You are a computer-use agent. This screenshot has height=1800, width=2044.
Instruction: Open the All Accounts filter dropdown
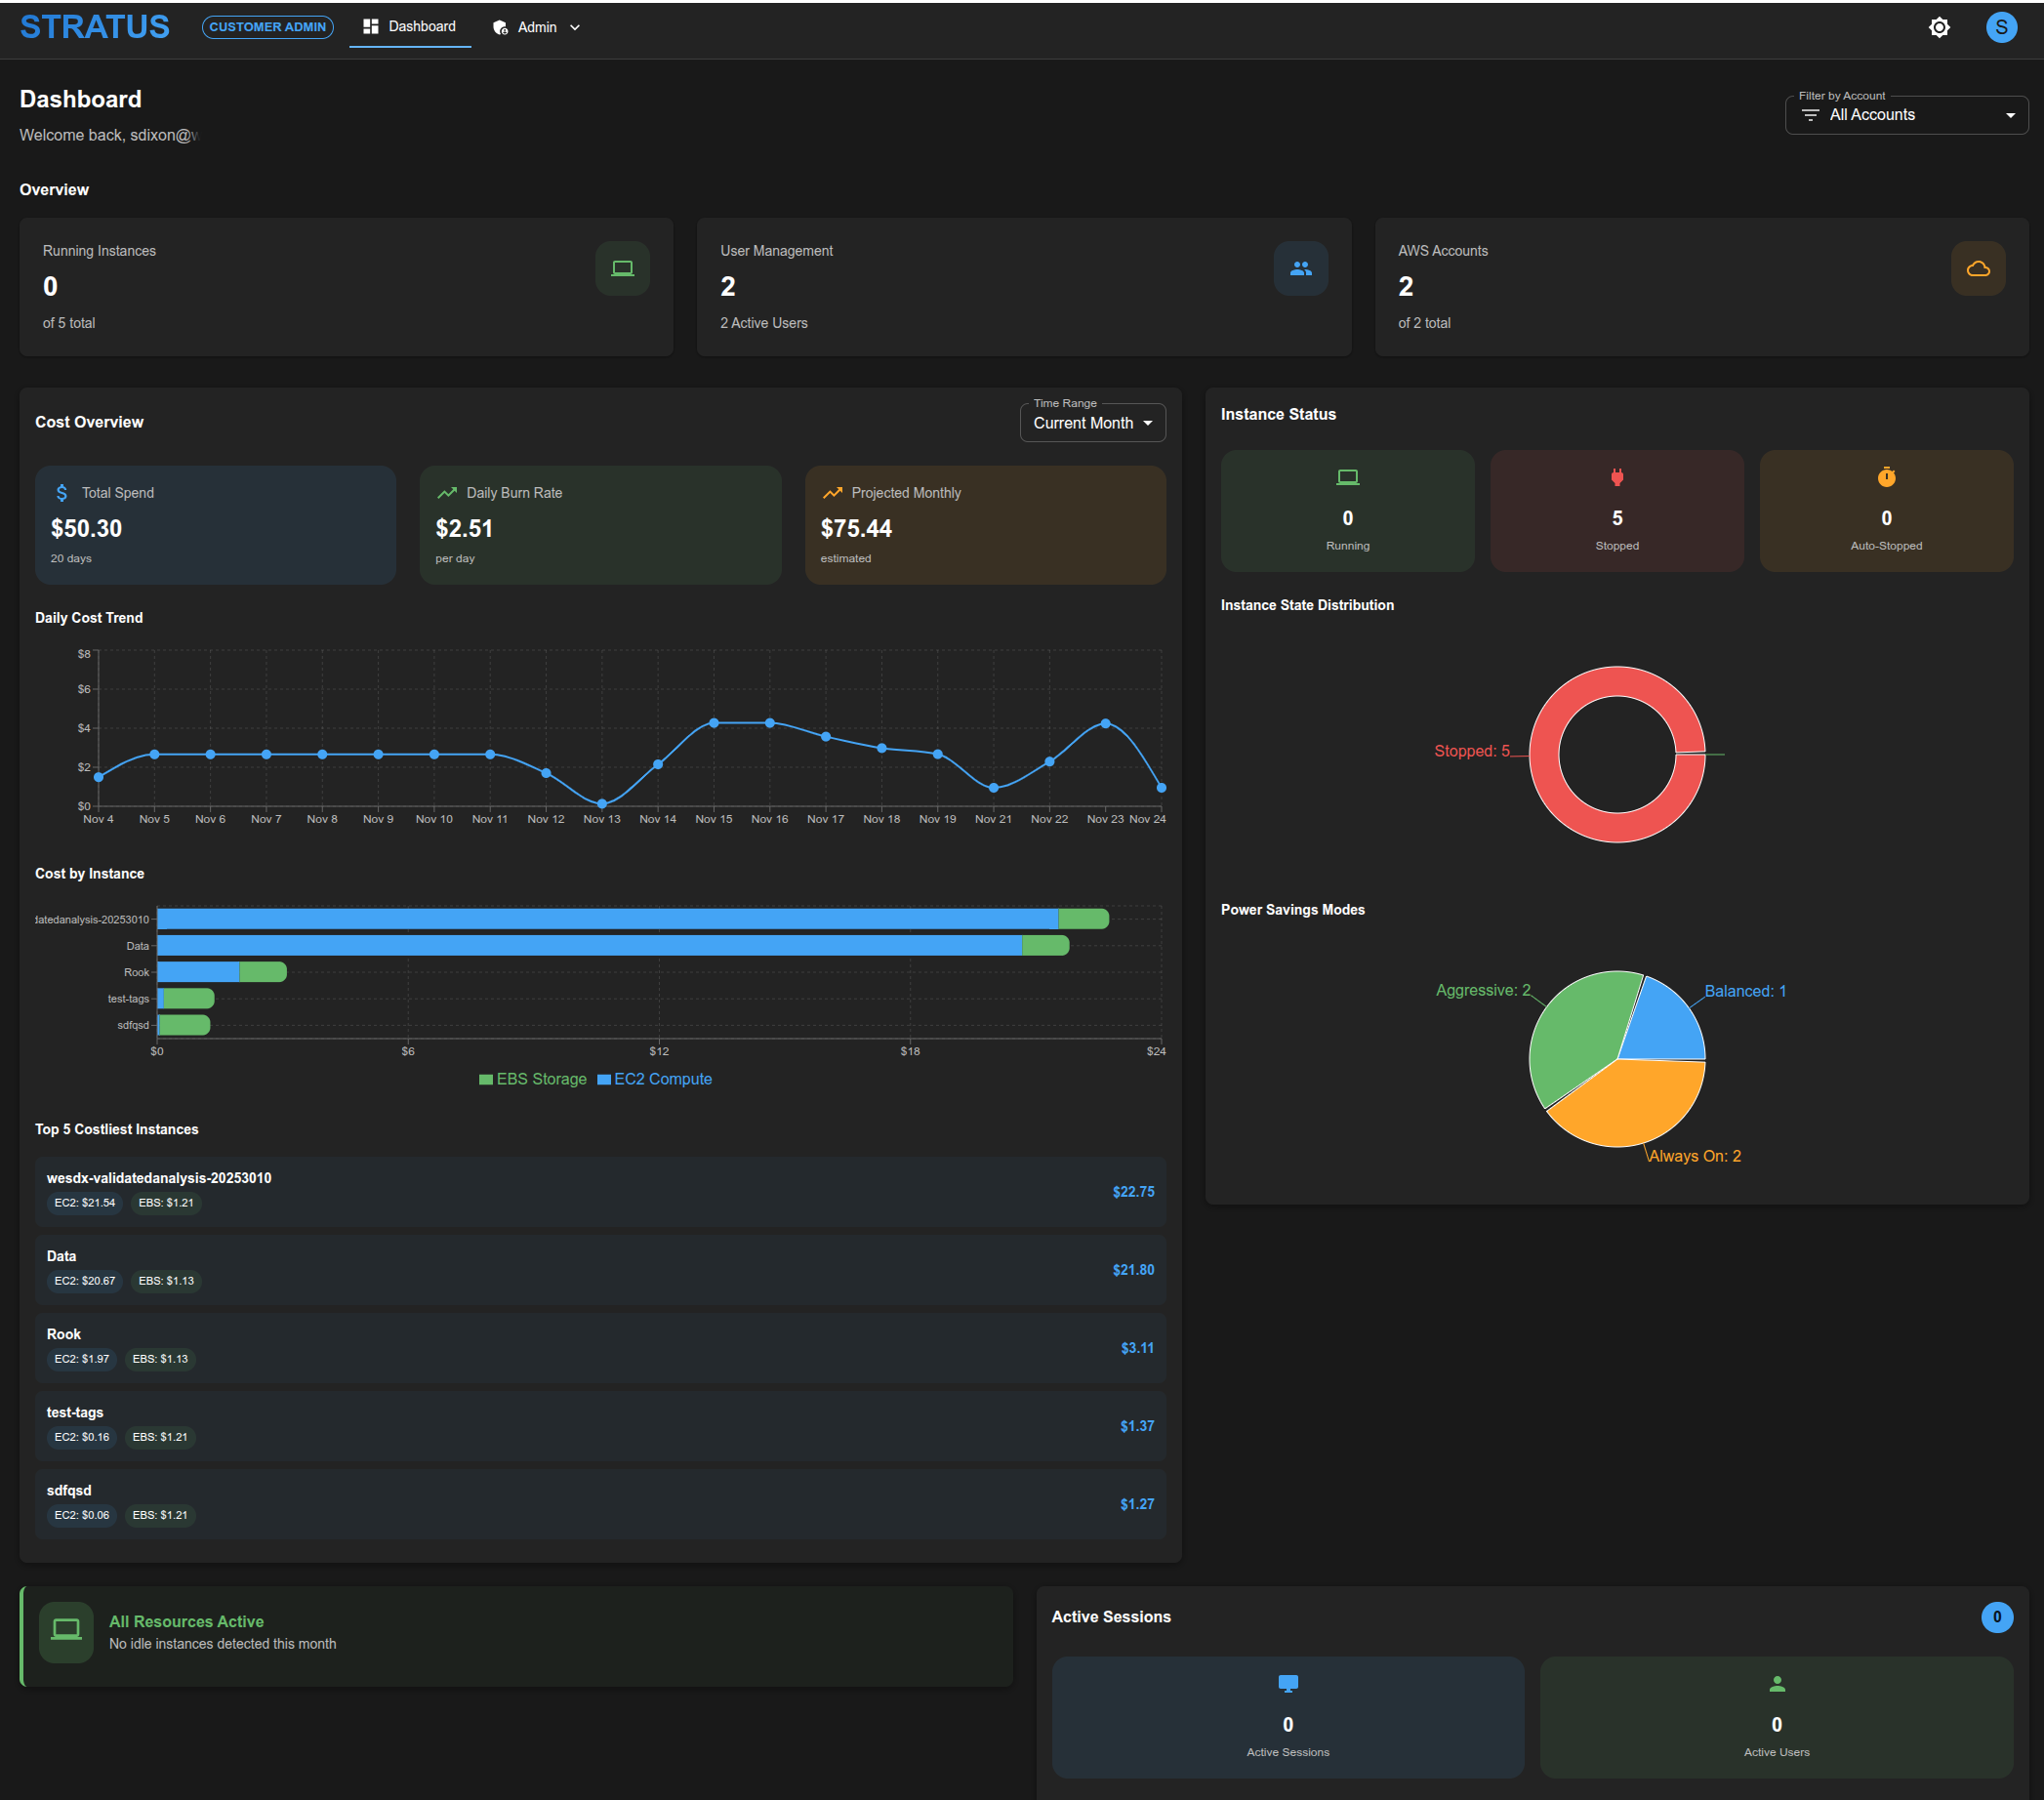[x=1906, y=114]
